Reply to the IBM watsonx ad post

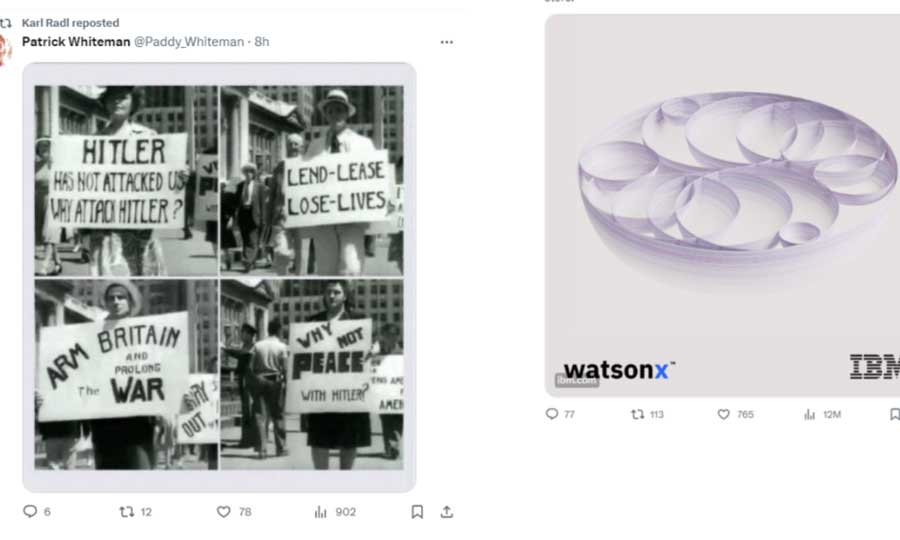(560, 414)
